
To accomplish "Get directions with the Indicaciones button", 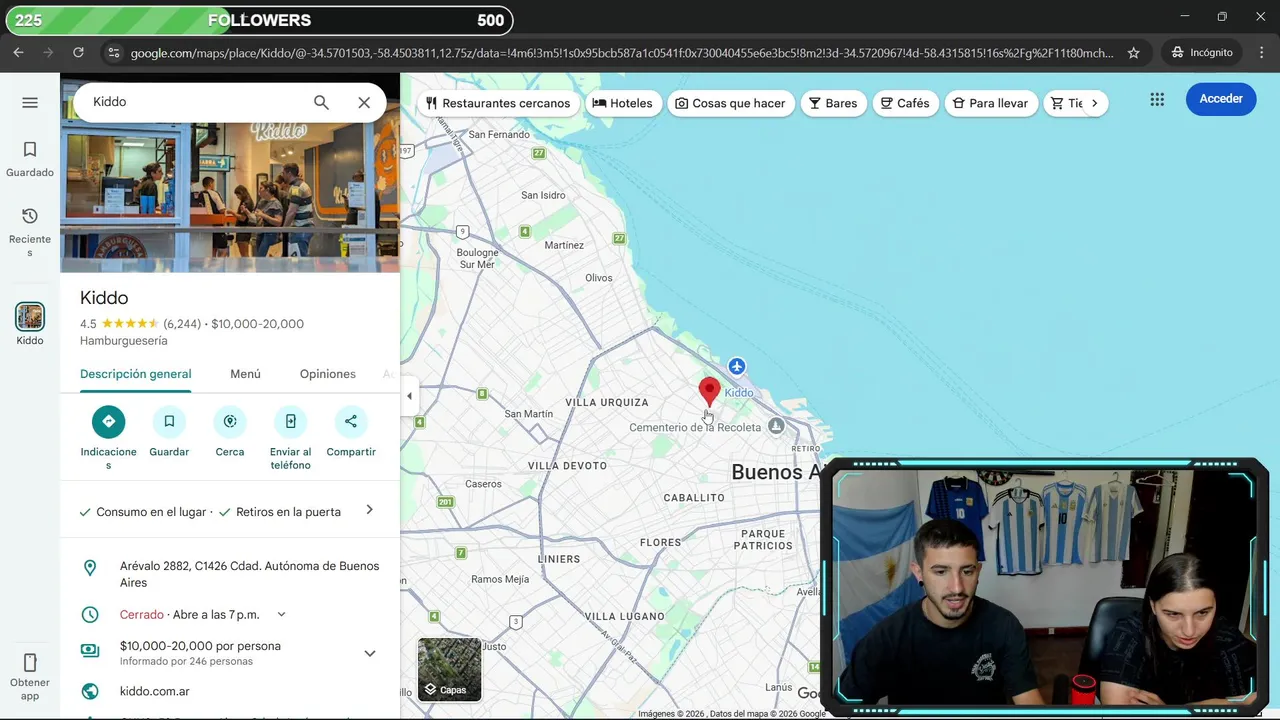I will [109, 421].
